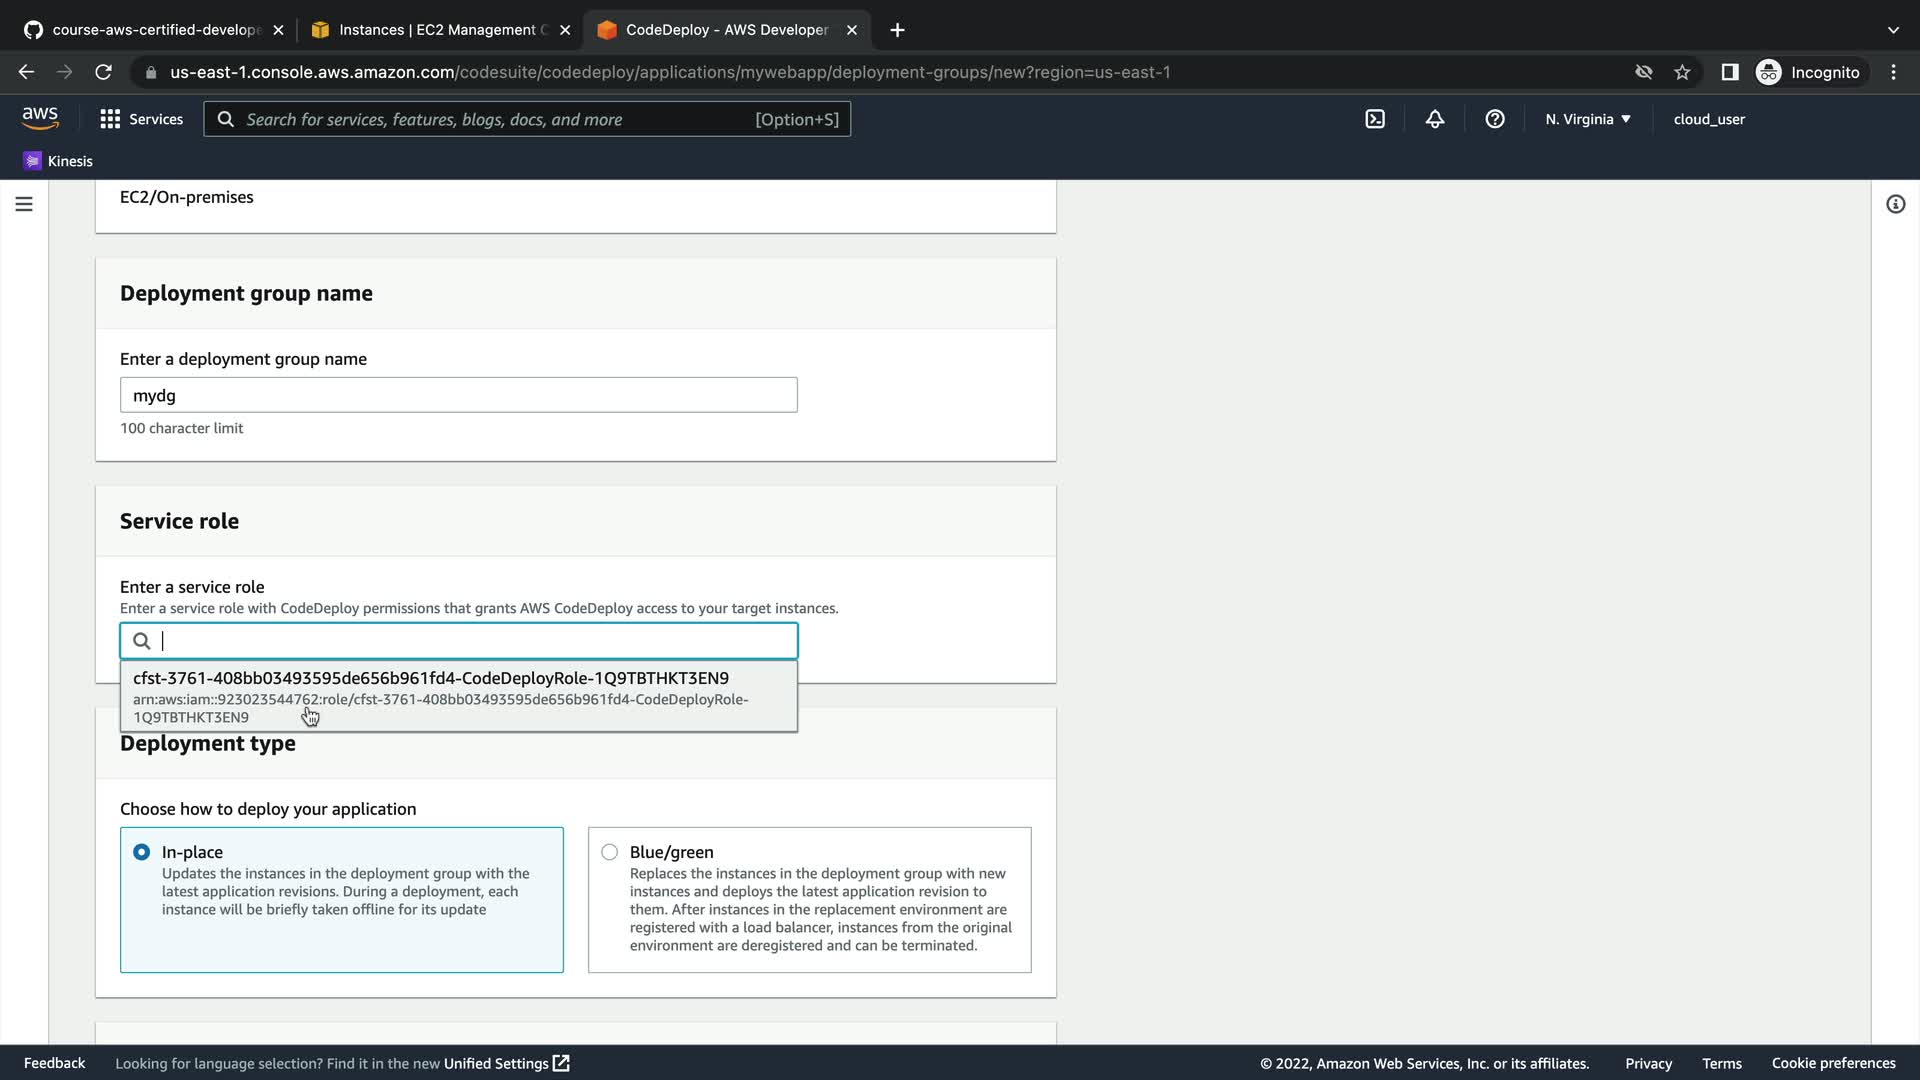1920x1080 pixels.
Task: Click the deployment group name field
Action: pos(458,395)
